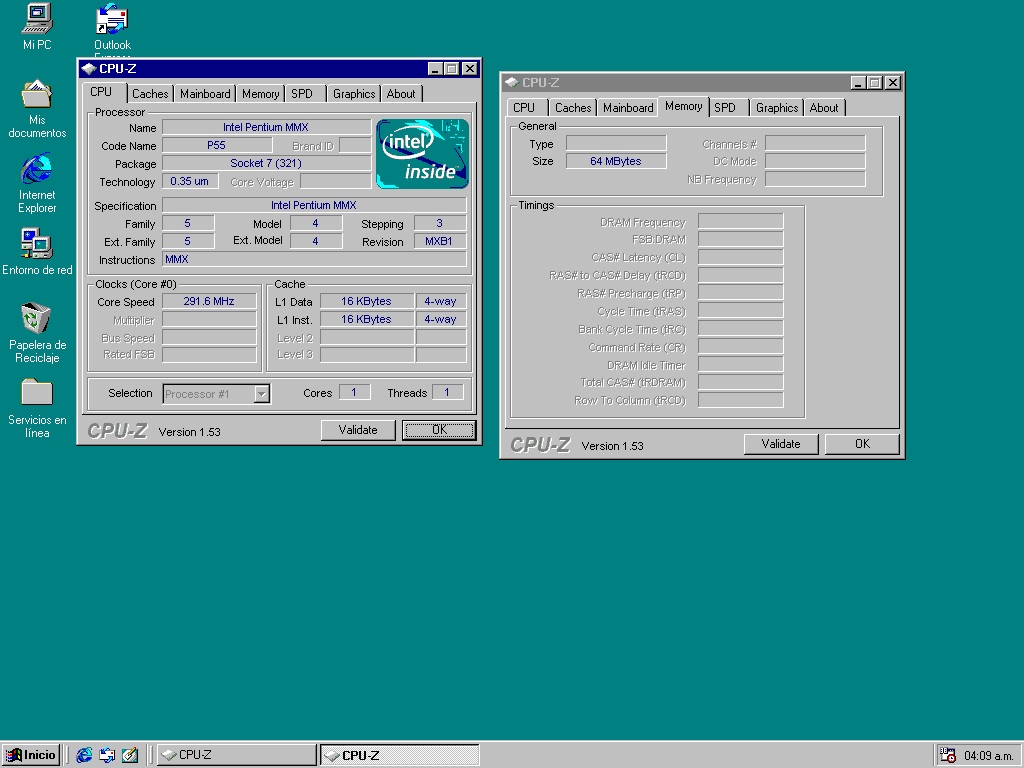1024x768 pixels.
Task: Open Entorno de red icon
Action: pyautogui.click(x=37, y=251)
